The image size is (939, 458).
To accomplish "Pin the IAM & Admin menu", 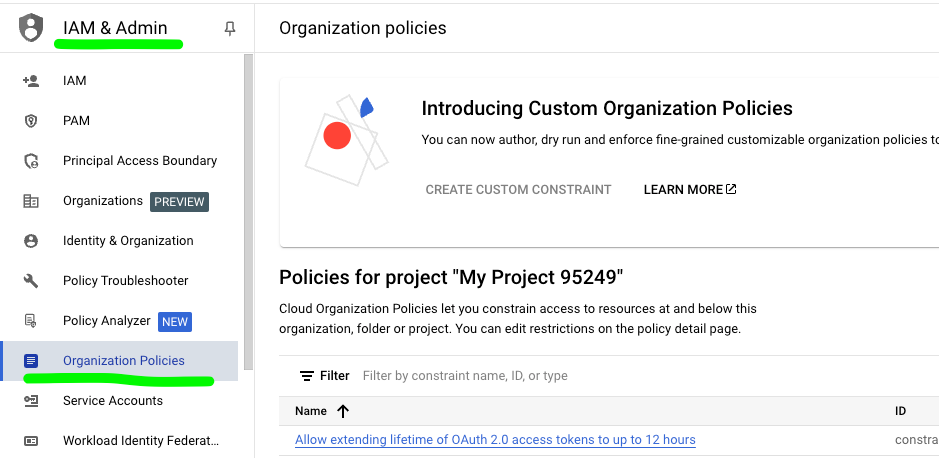I will click(x=229, y=29).
